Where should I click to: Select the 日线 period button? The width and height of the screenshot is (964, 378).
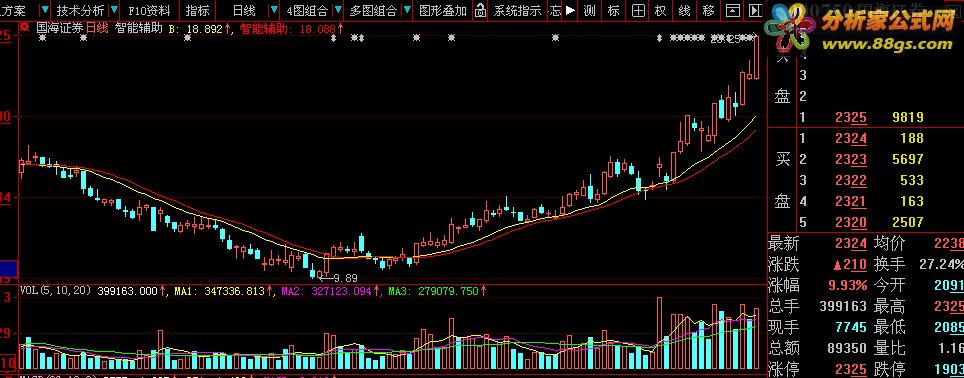tap(244, 10)
